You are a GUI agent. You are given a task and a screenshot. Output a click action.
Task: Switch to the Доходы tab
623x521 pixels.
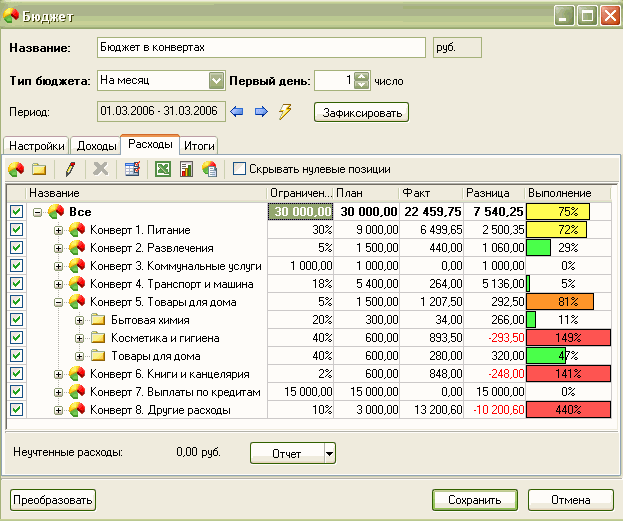96,146
